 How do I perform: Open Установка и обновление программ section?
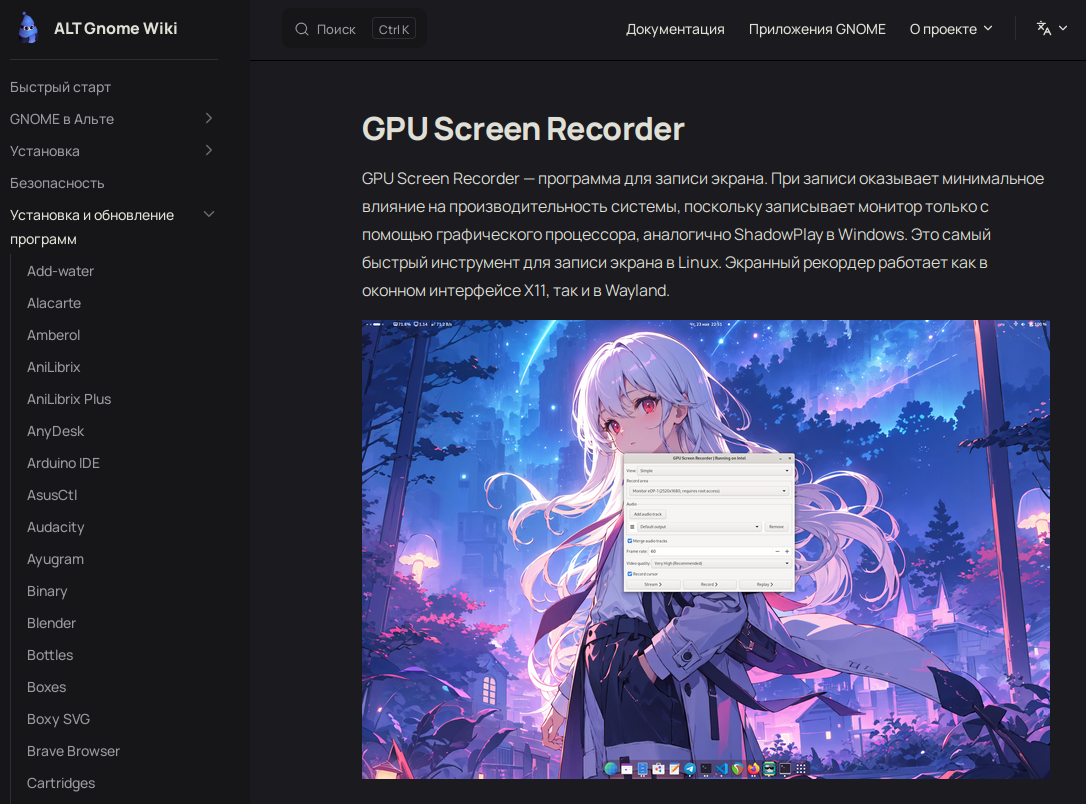(x=92, y=227)
